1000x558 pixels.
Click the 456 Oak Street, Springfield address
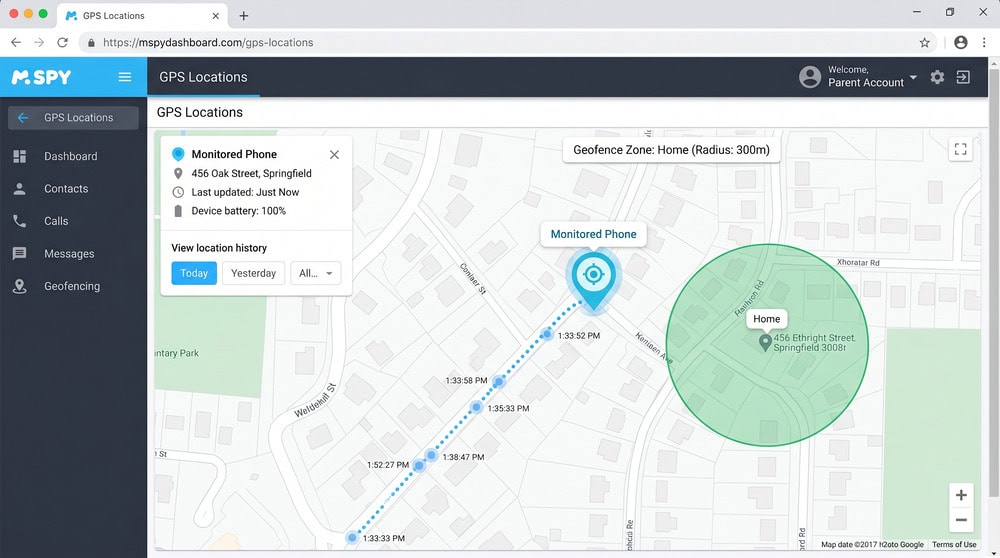click(251, 173)
